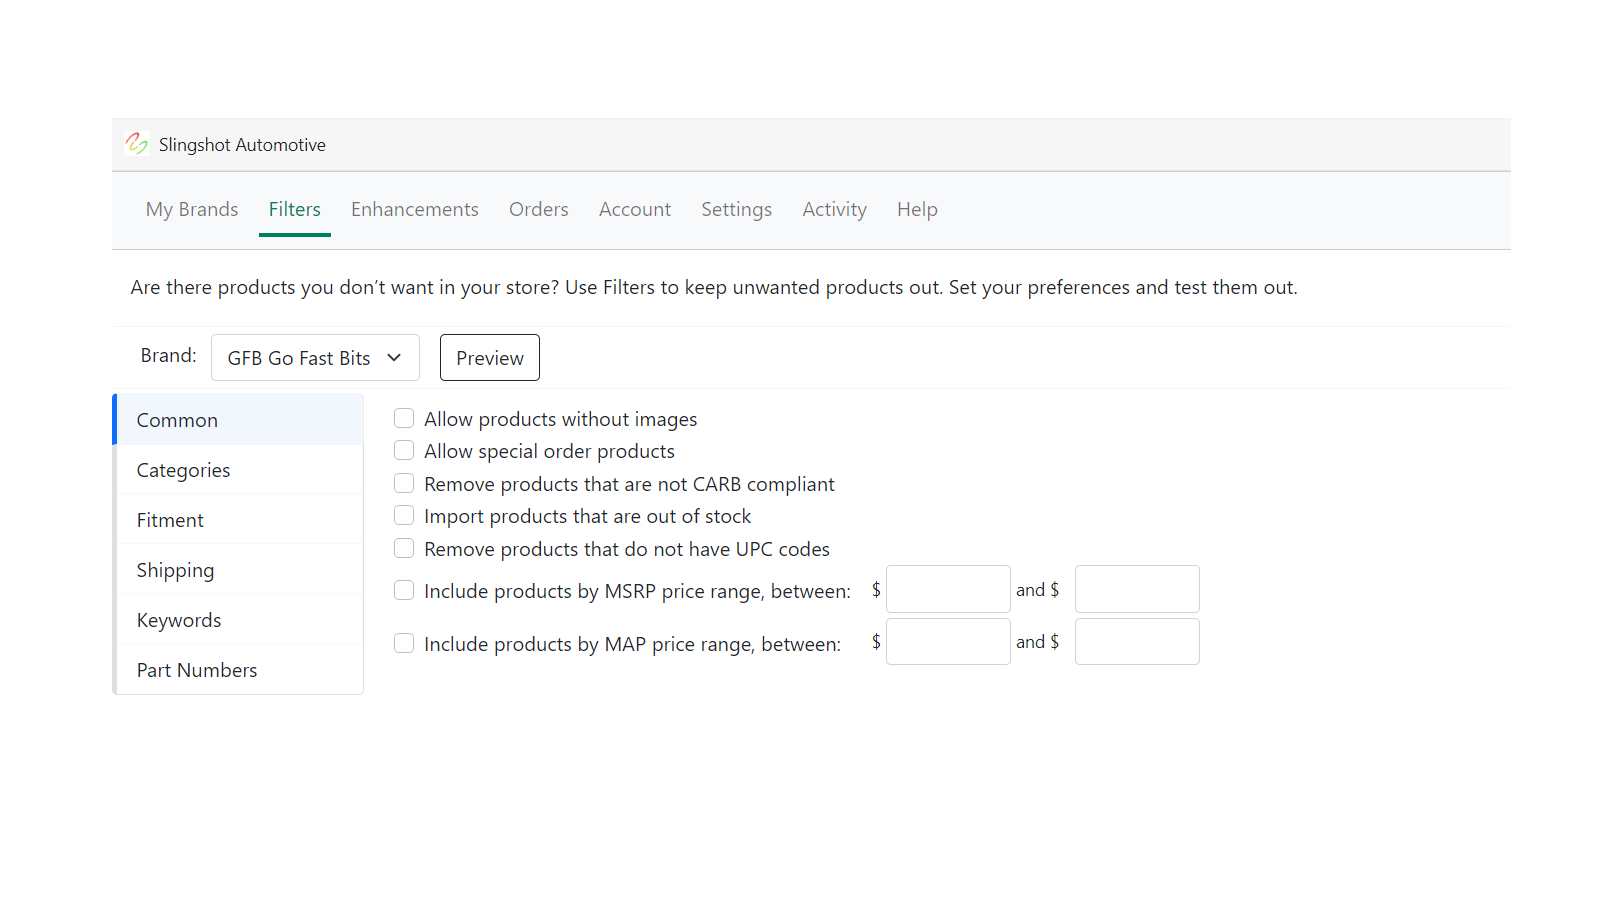Open the Enhancements section
The width and height of the screenshot is (1600, 900).
[414, 209]
